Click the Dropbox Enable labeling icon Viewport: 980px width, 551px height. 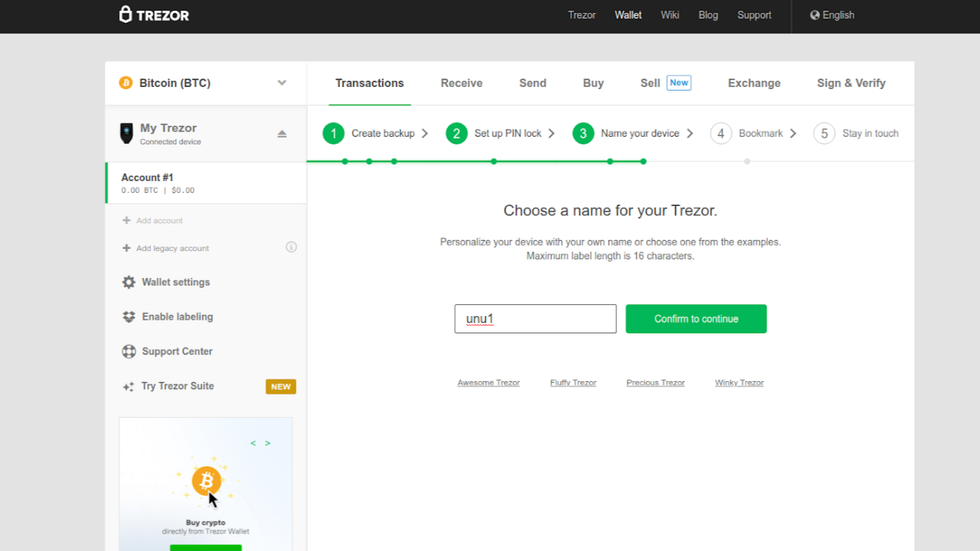pos(129,317)
